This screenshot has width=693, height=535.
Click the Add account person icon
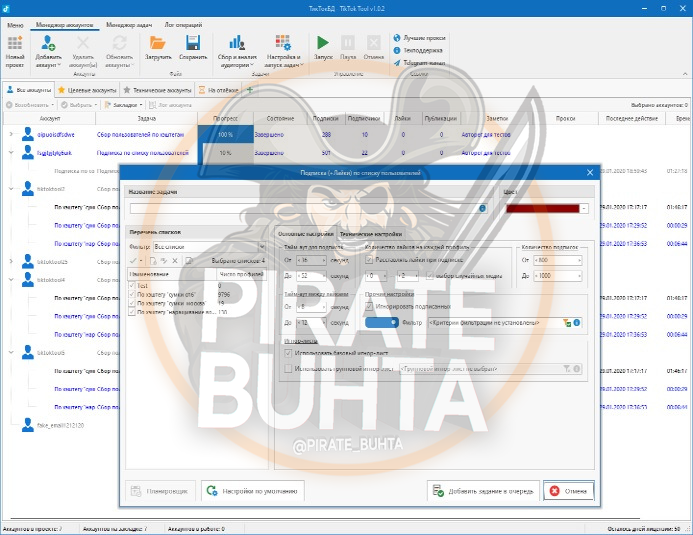point(48,43)
